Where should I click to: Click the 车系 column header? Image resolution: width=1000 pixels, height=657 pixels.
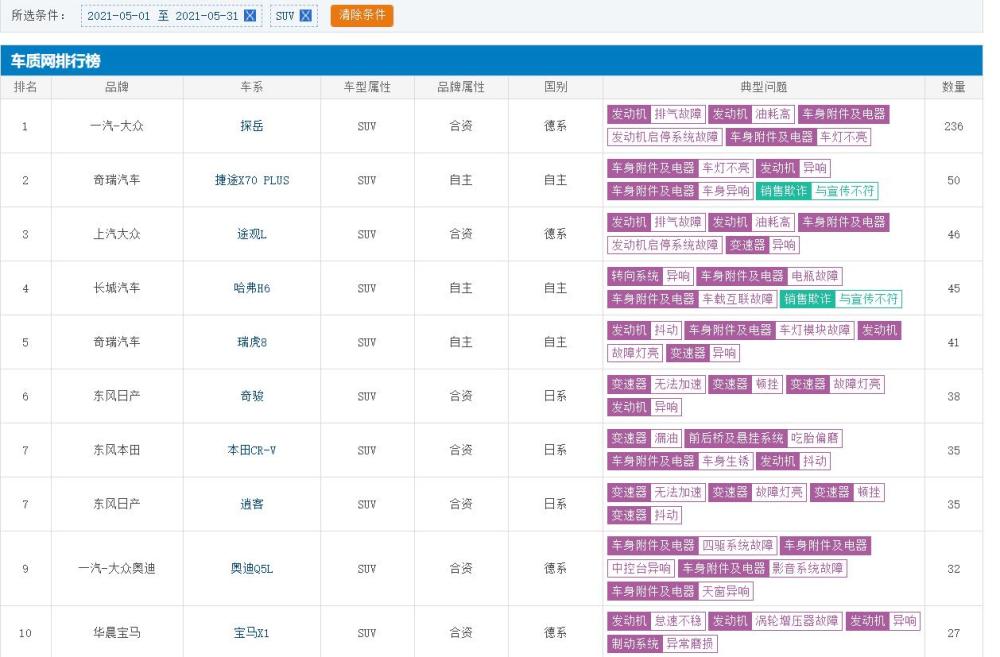pyautogui.click(x=252, y=87)
